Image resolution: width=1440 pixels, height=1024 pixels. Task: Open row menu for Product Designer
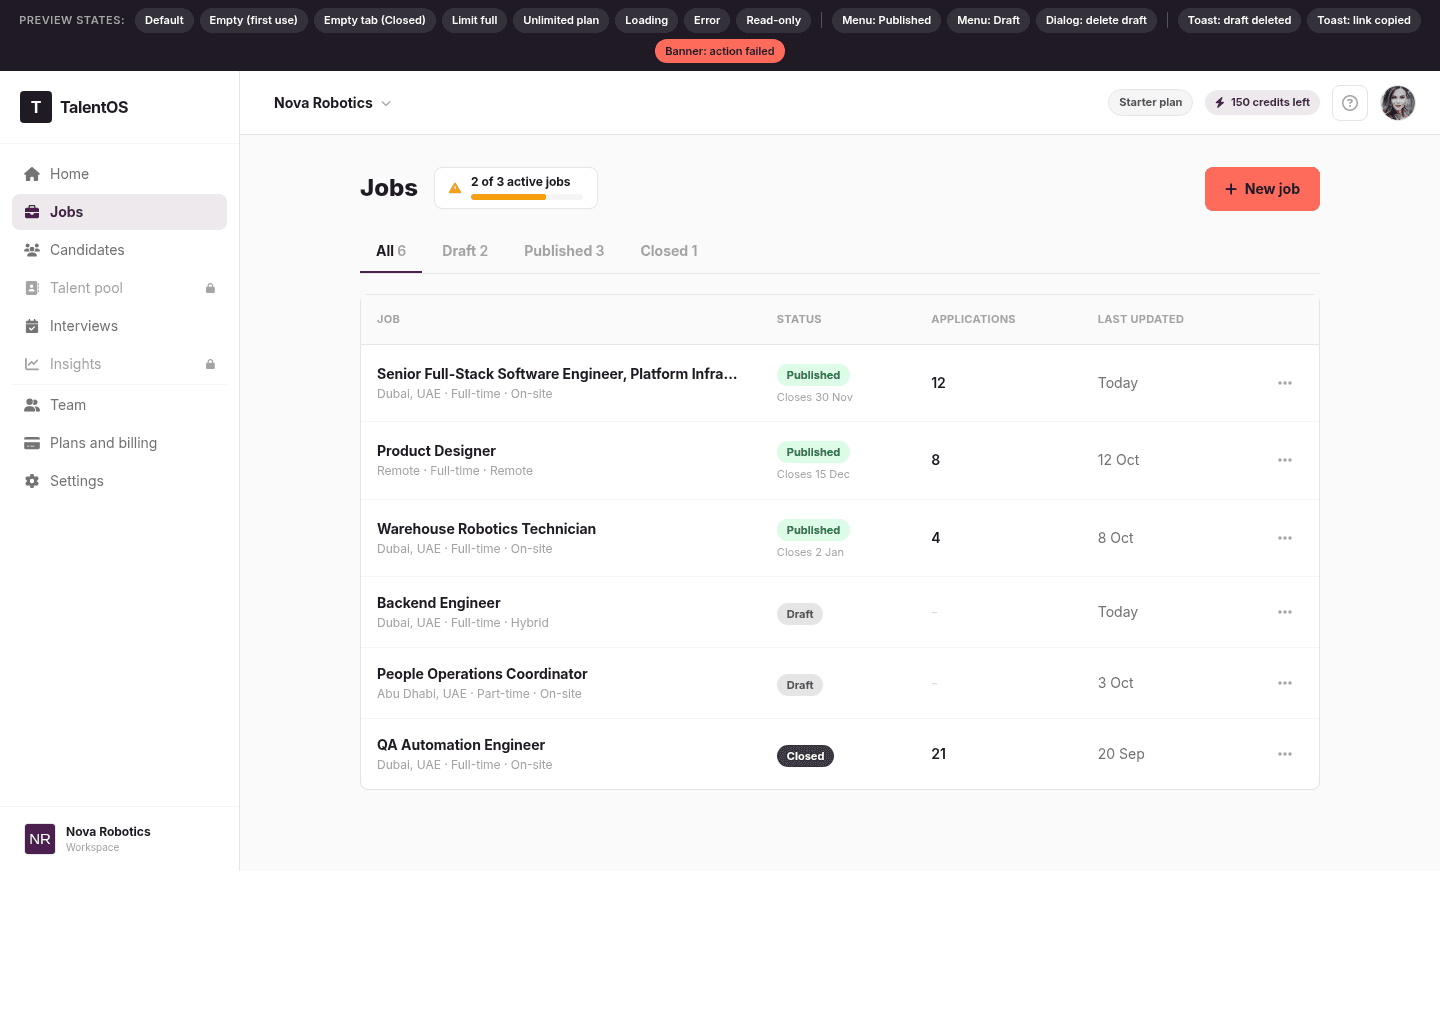1285,460
